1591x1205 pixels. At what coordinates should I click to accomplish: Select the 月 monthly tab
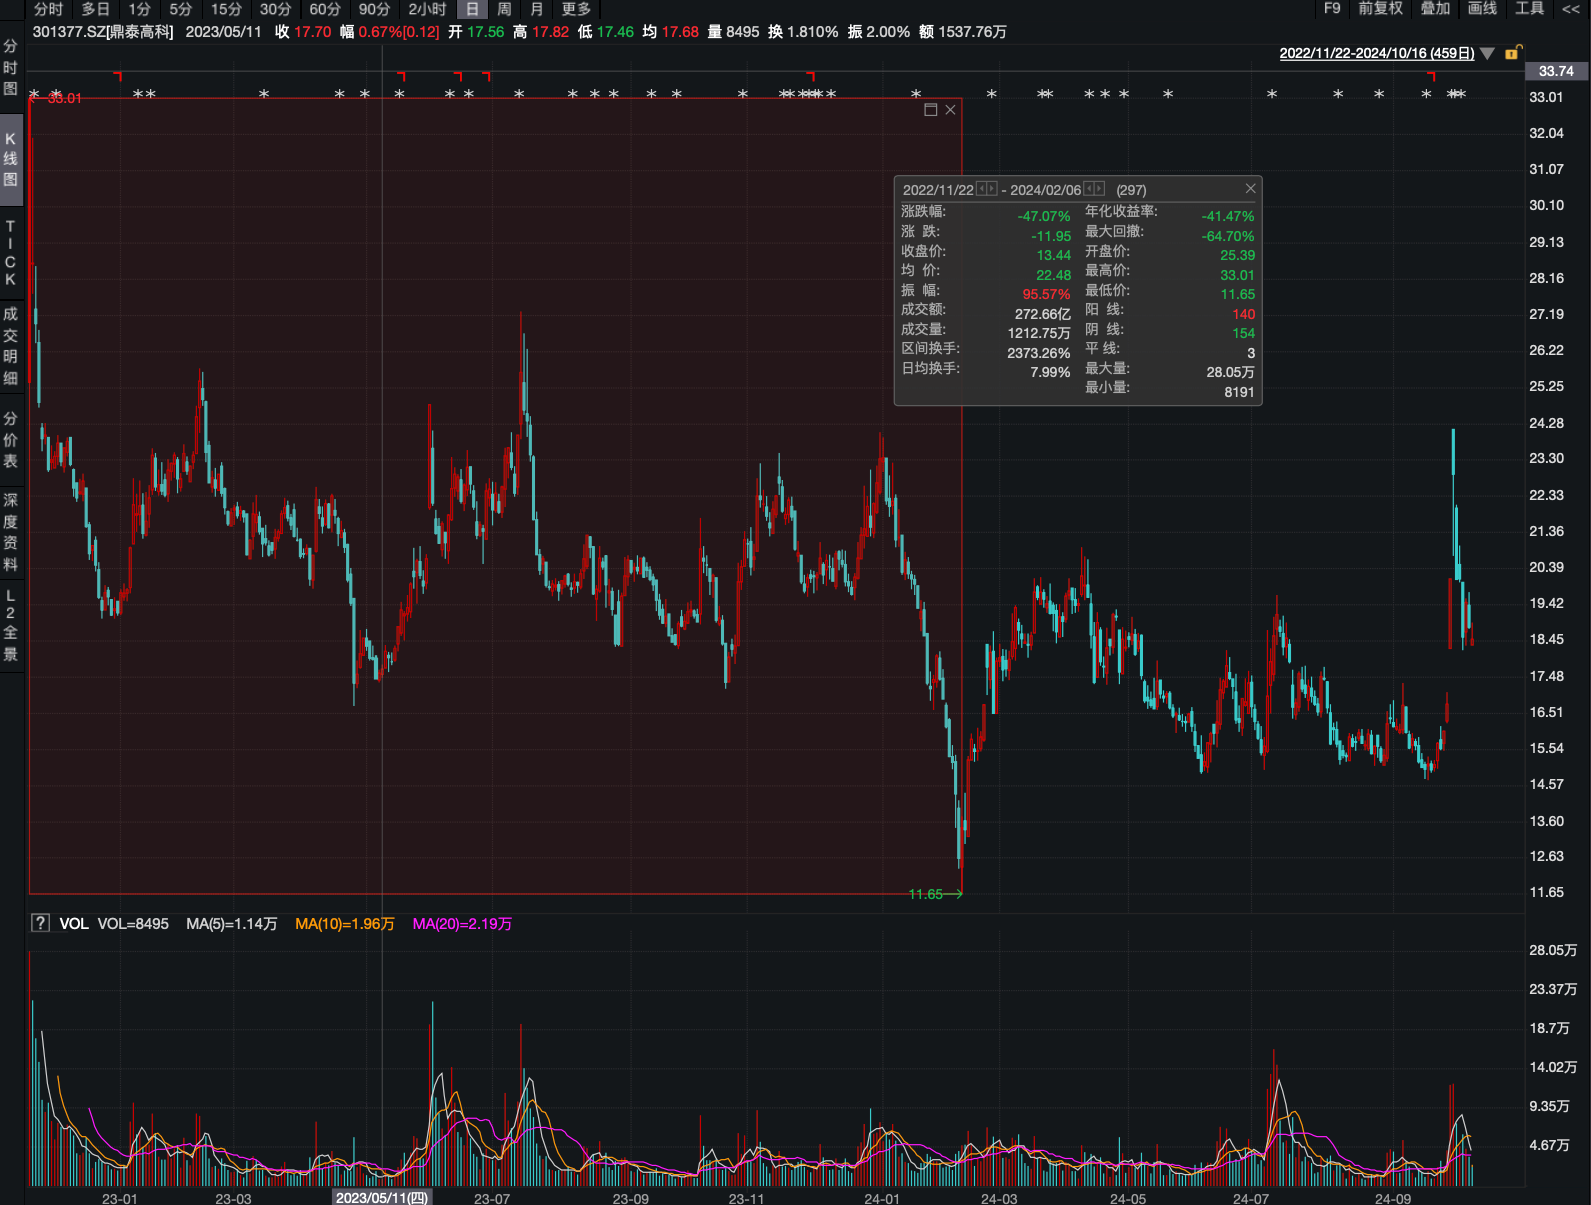pyautogui.click(x=537, y=9)
